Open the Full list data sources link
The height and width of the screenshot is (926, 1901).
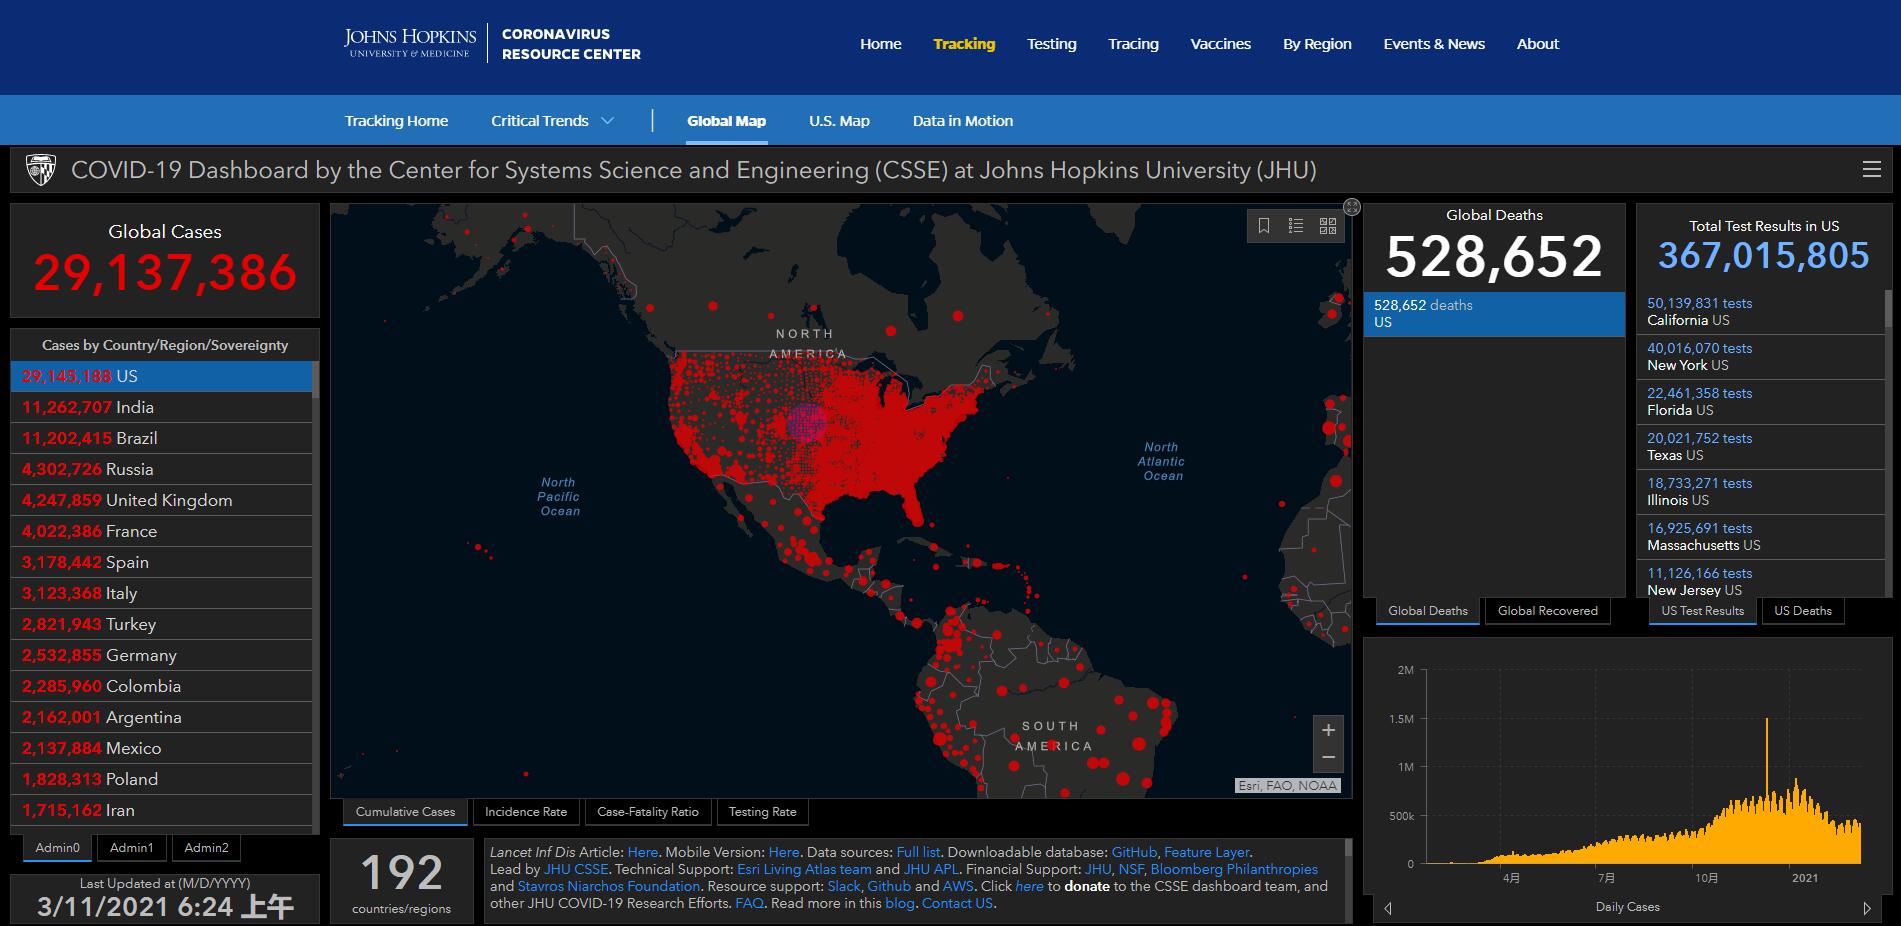(918, 853)
